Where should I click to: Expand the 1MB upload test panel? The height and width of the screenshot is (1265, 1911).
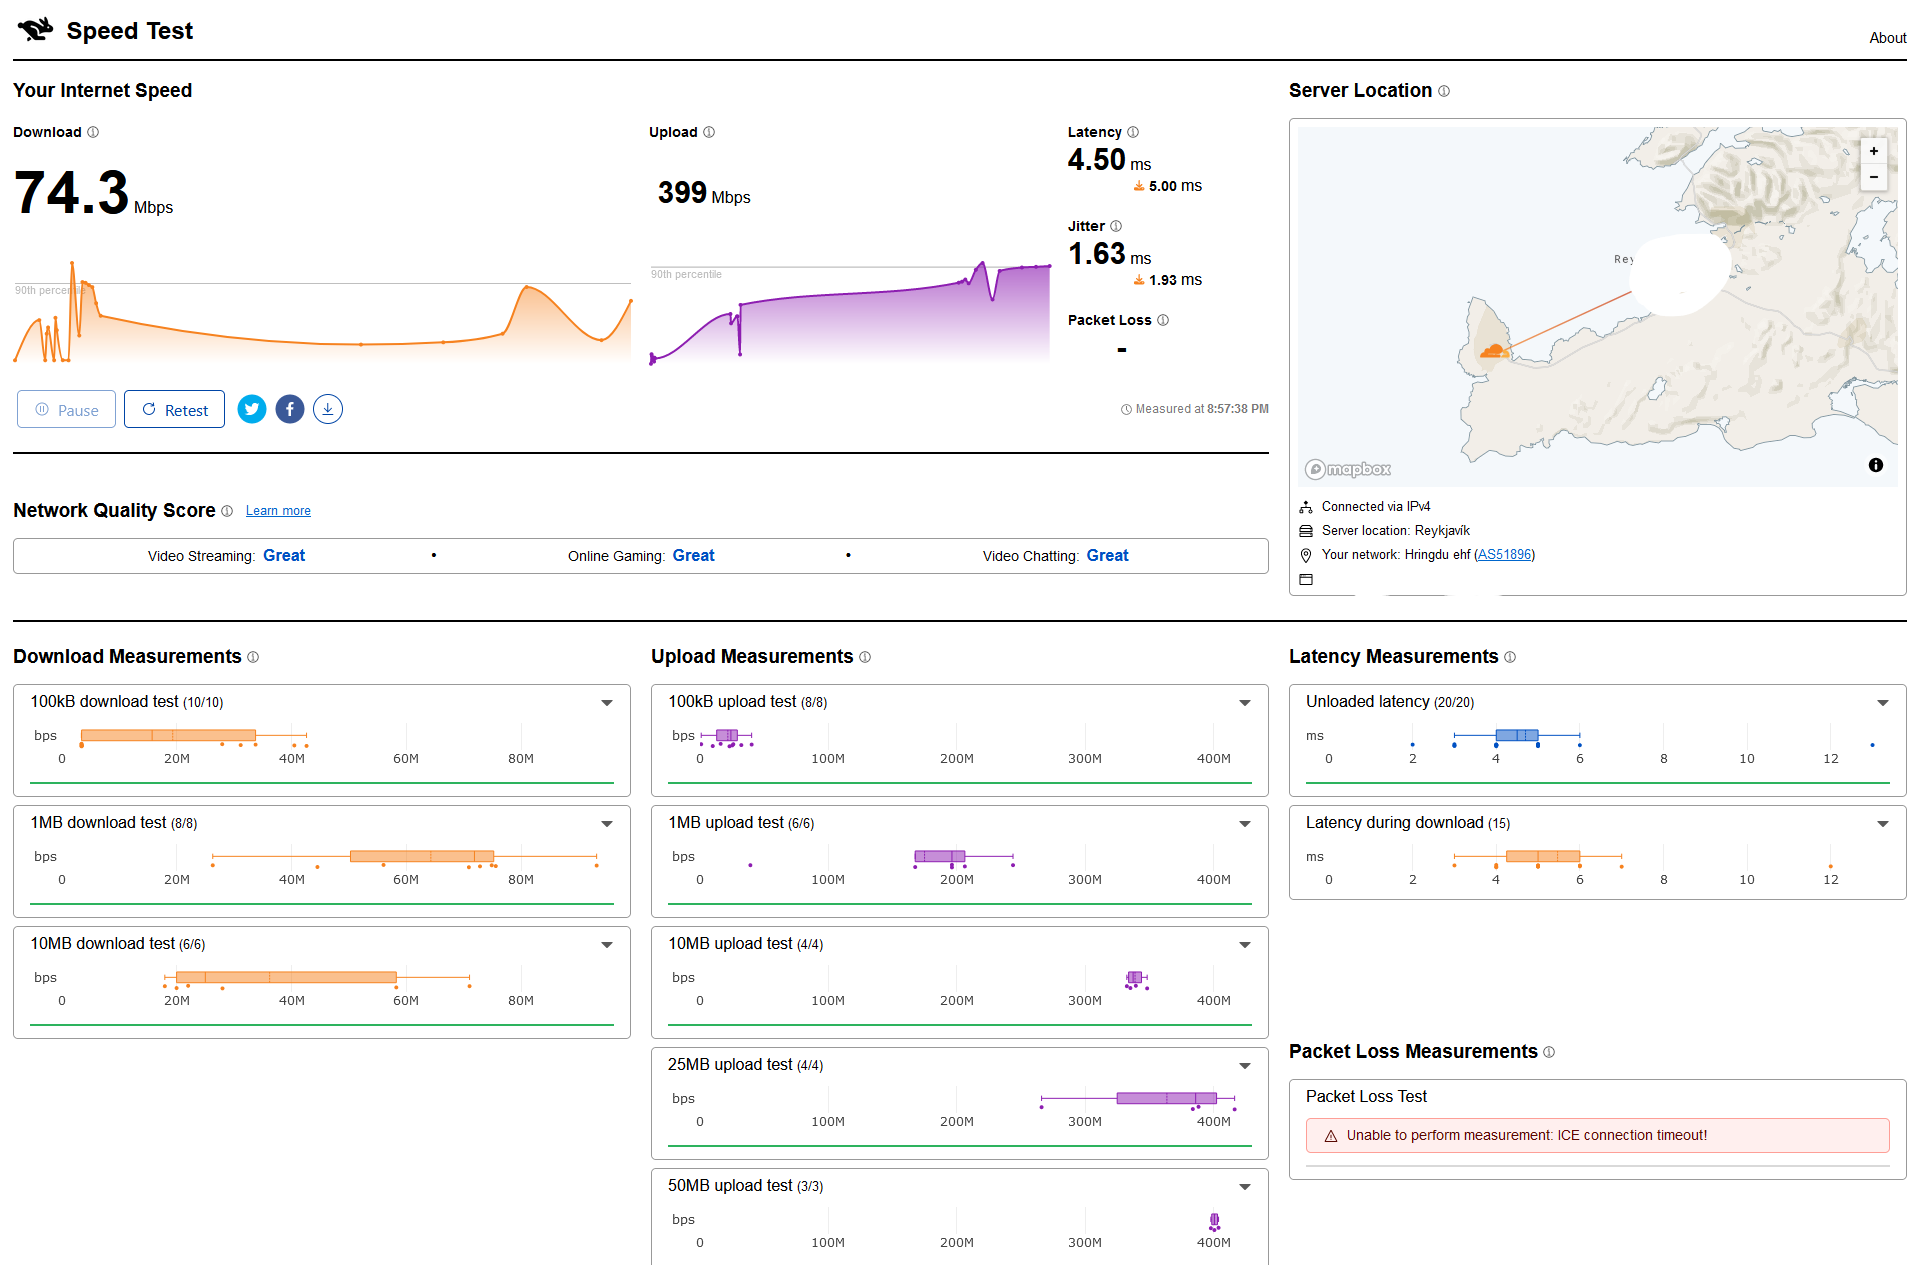click(1244, 824)
